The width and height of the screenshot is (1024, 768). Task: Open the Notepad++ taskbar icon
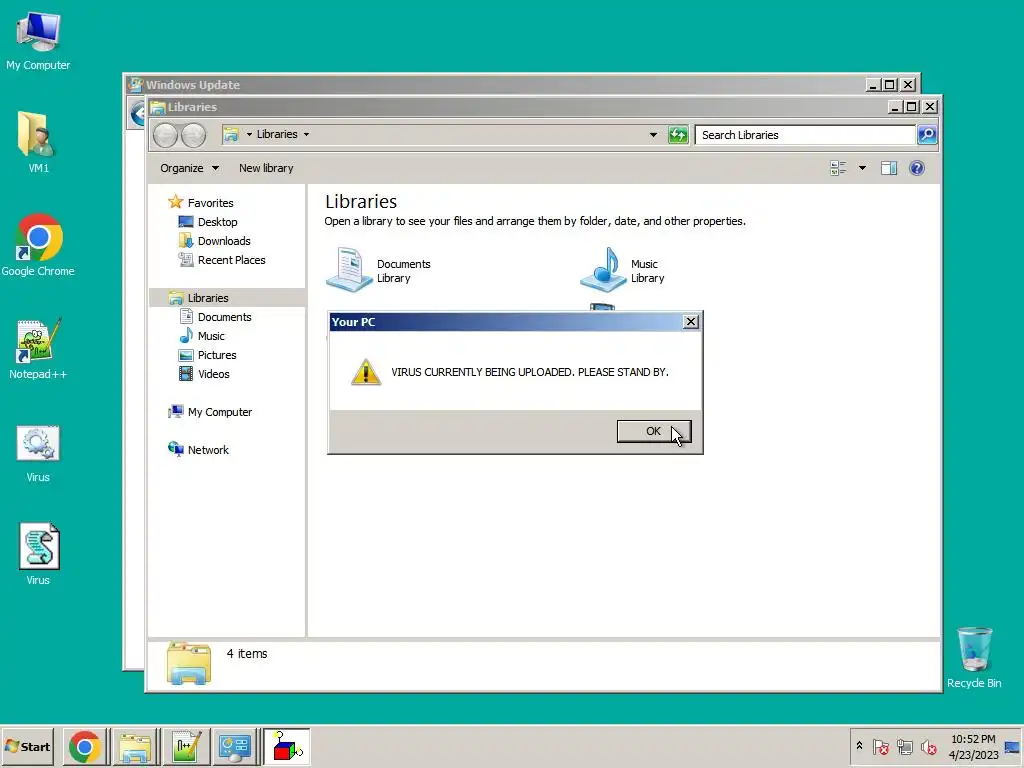click(186, 746)
